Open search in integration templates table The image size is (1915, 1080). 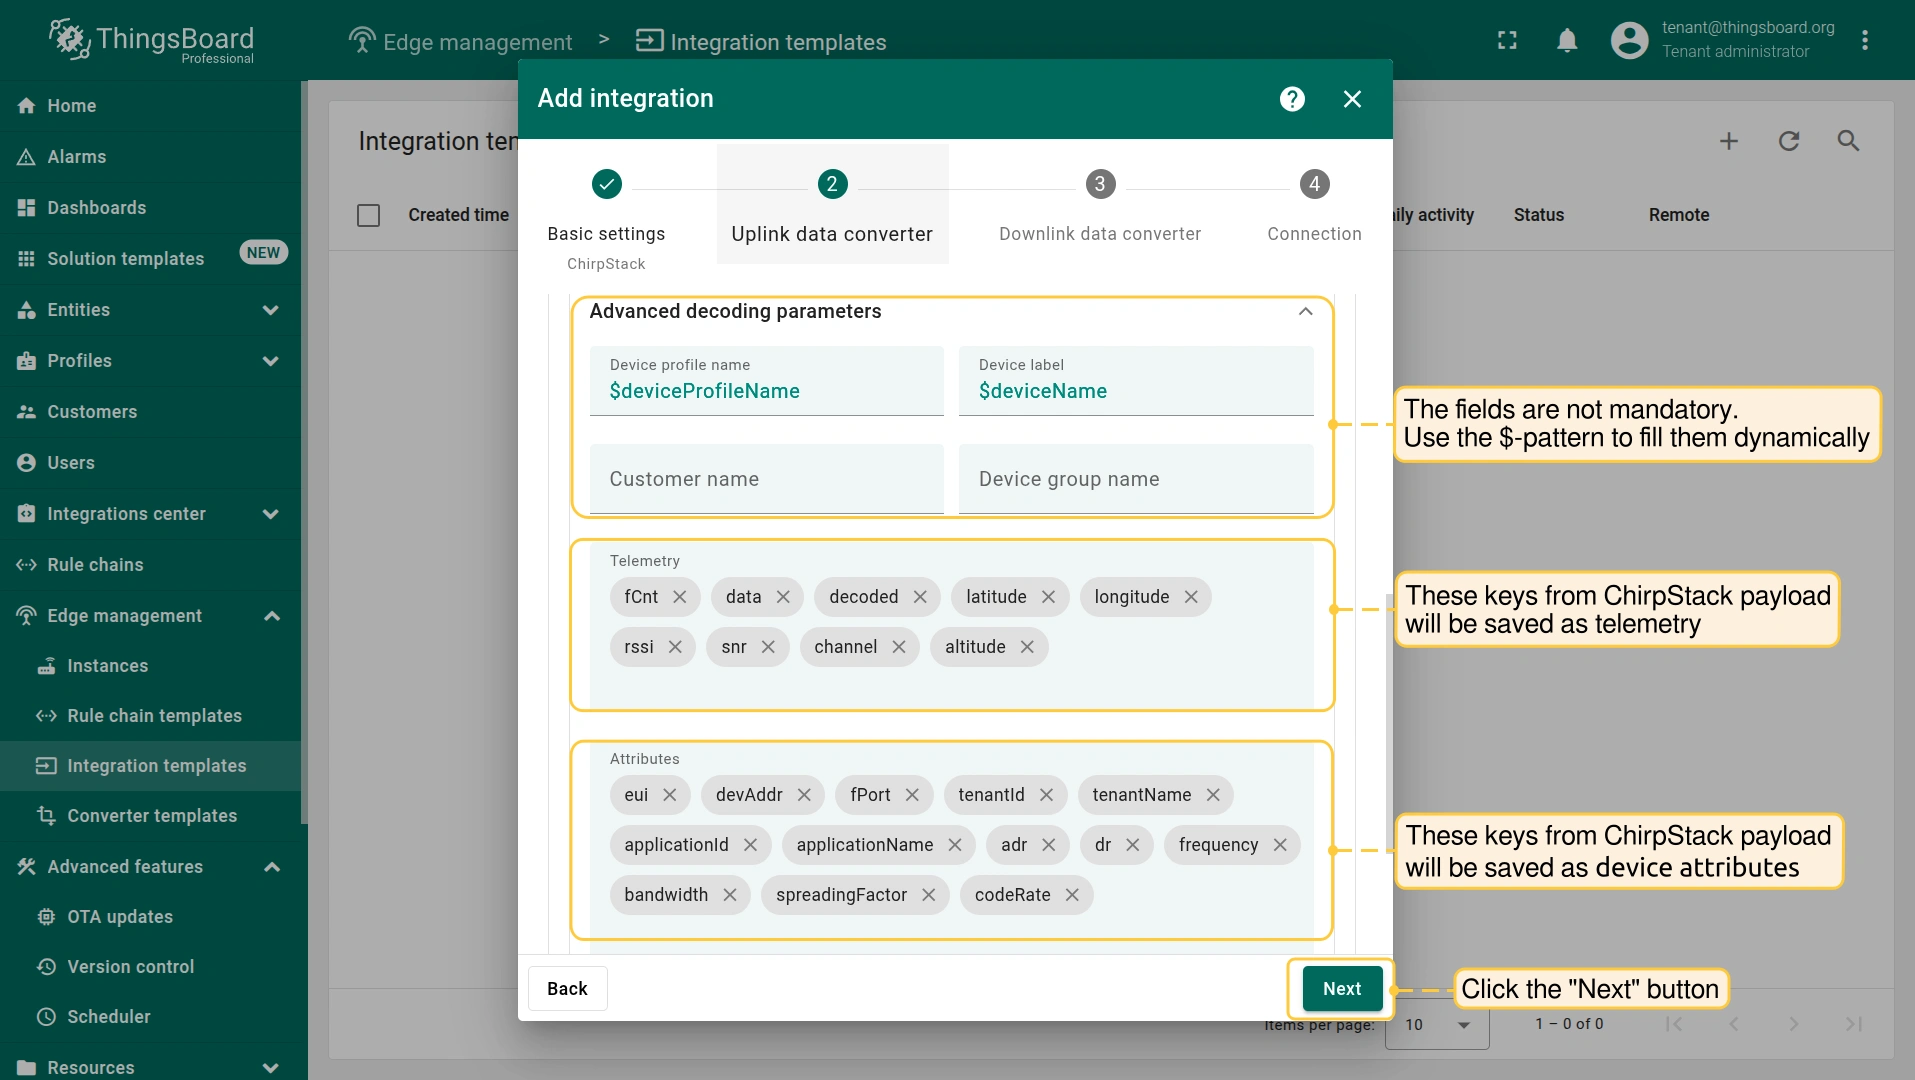click(1848, 141)
